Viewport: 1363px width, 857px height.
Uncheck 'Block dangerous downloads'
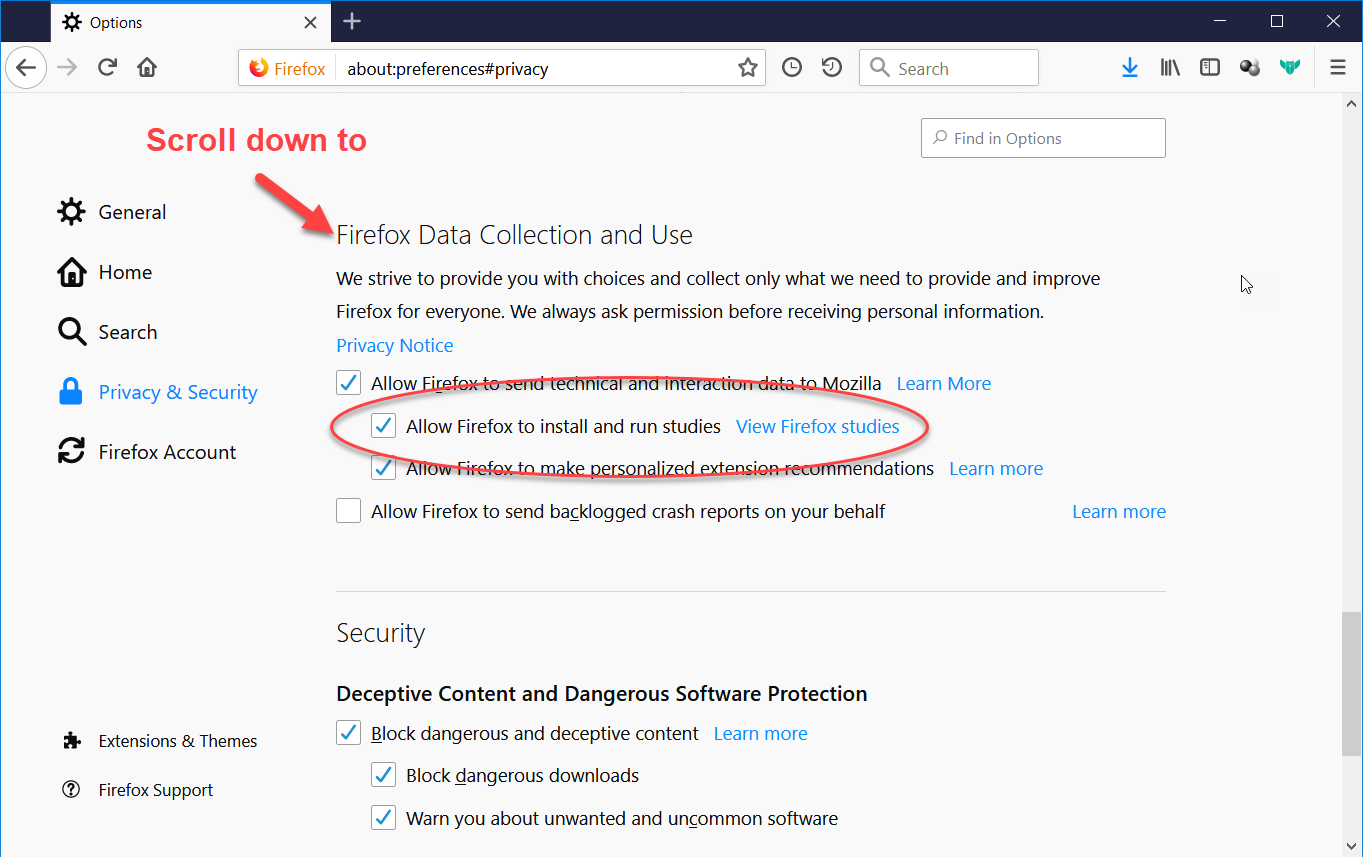pyautogui.click(x=383, y=774)
